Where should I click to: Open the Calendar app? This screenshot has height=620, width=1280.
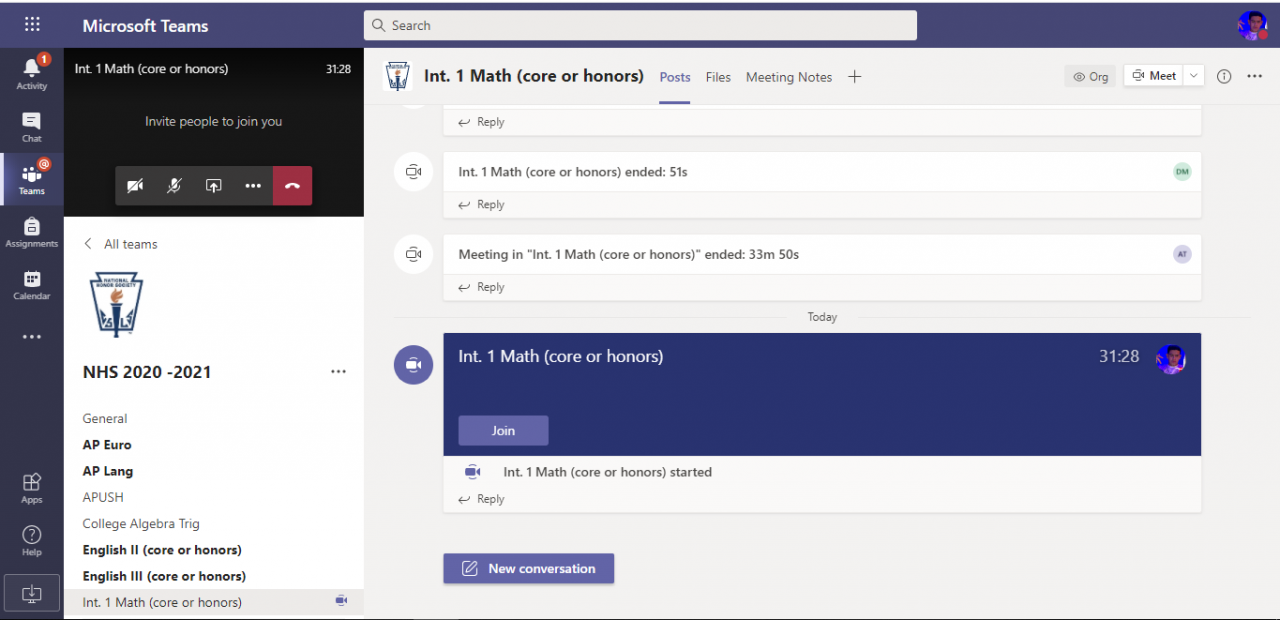pos(32,285)
